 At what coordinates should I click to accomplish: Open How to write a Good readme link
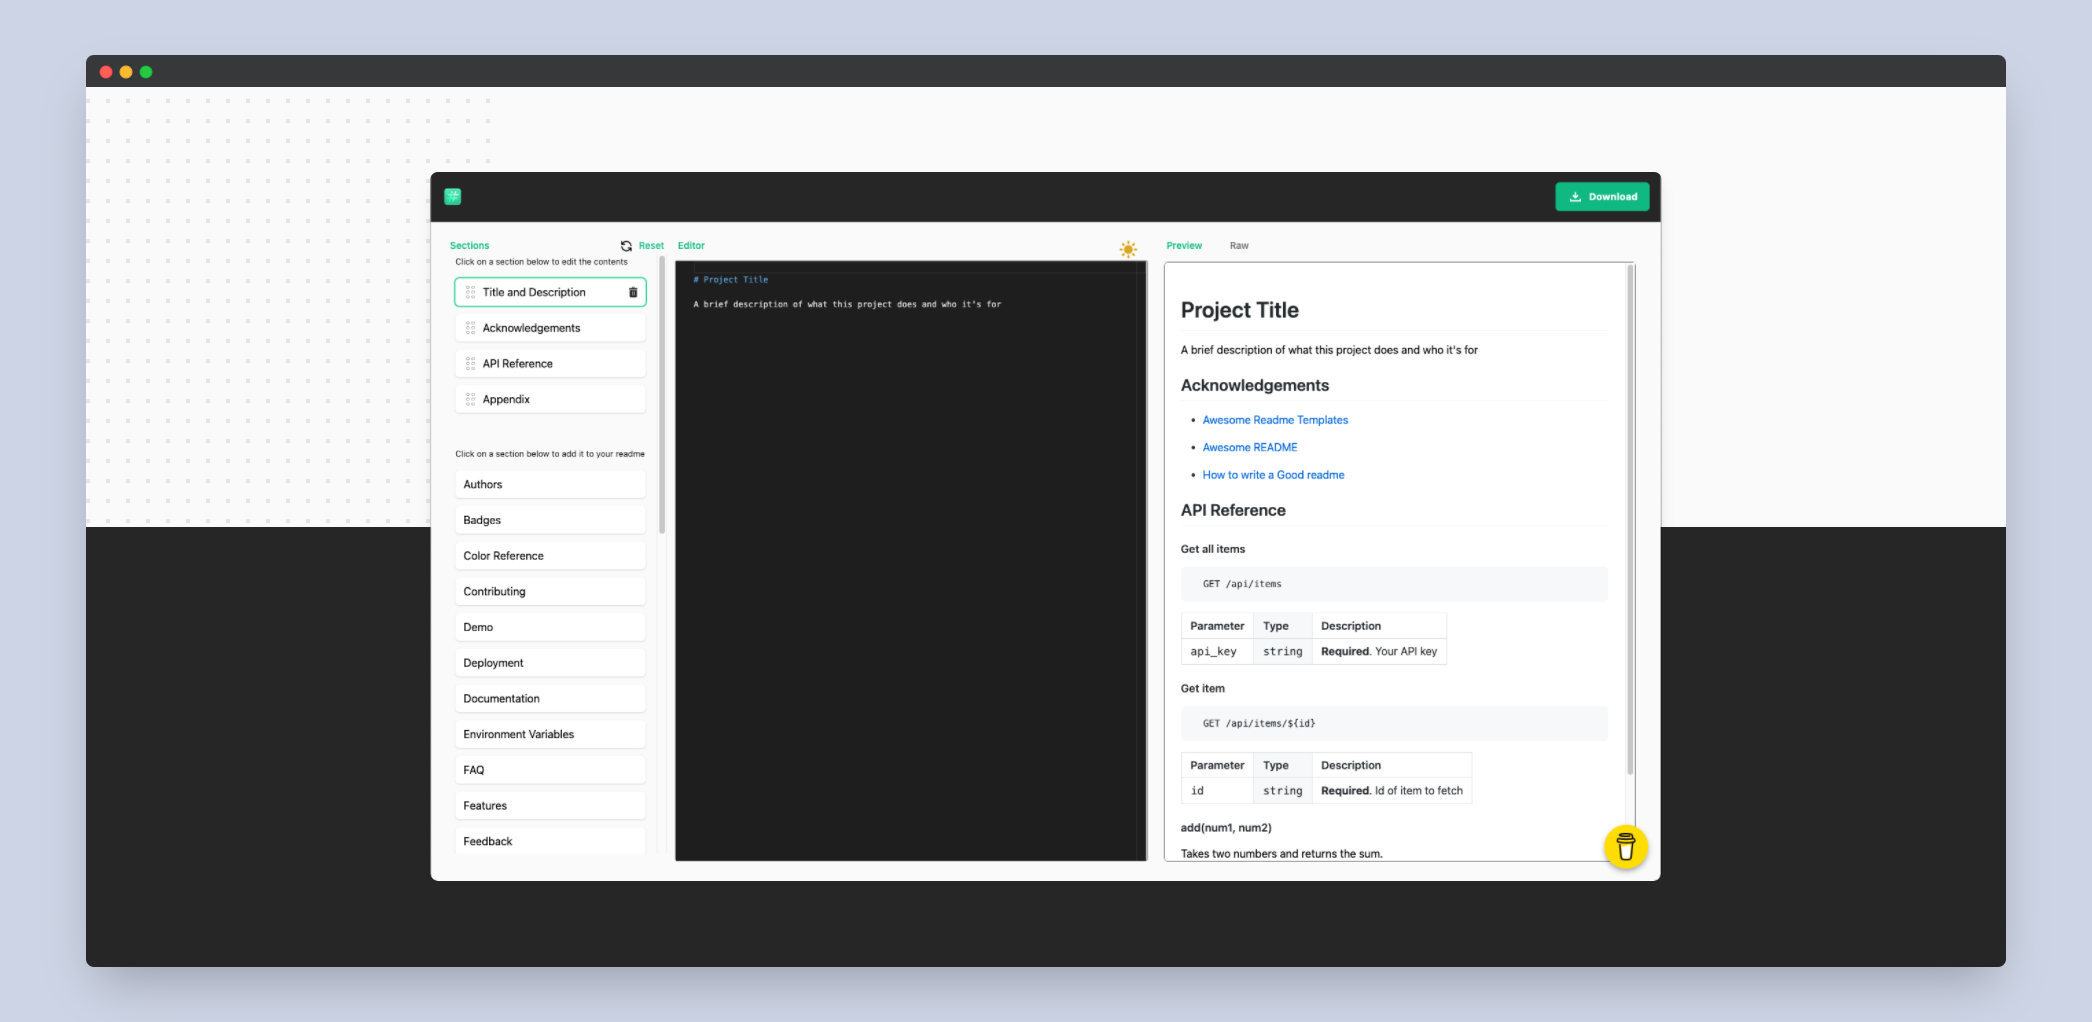(1273, 475)
